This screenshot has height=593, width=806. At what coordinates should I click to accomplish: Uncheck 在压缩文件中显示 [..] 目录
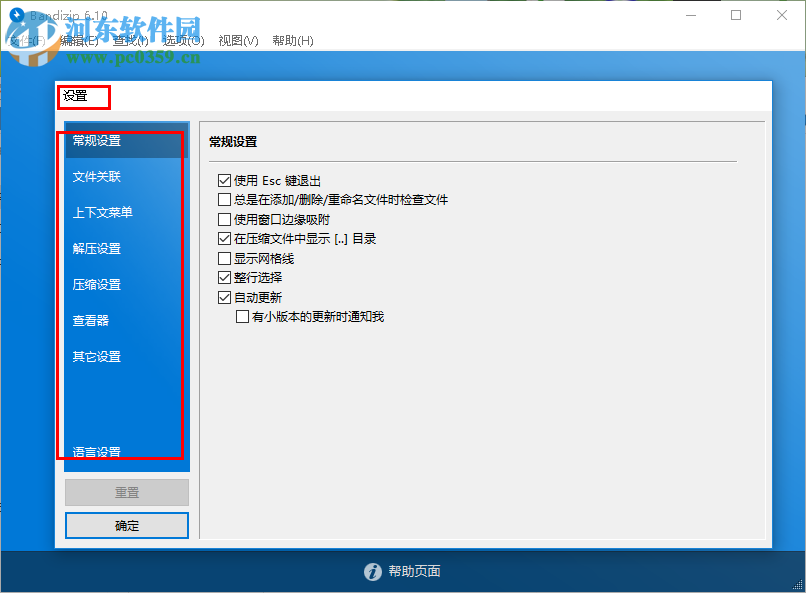click(222, 238)
